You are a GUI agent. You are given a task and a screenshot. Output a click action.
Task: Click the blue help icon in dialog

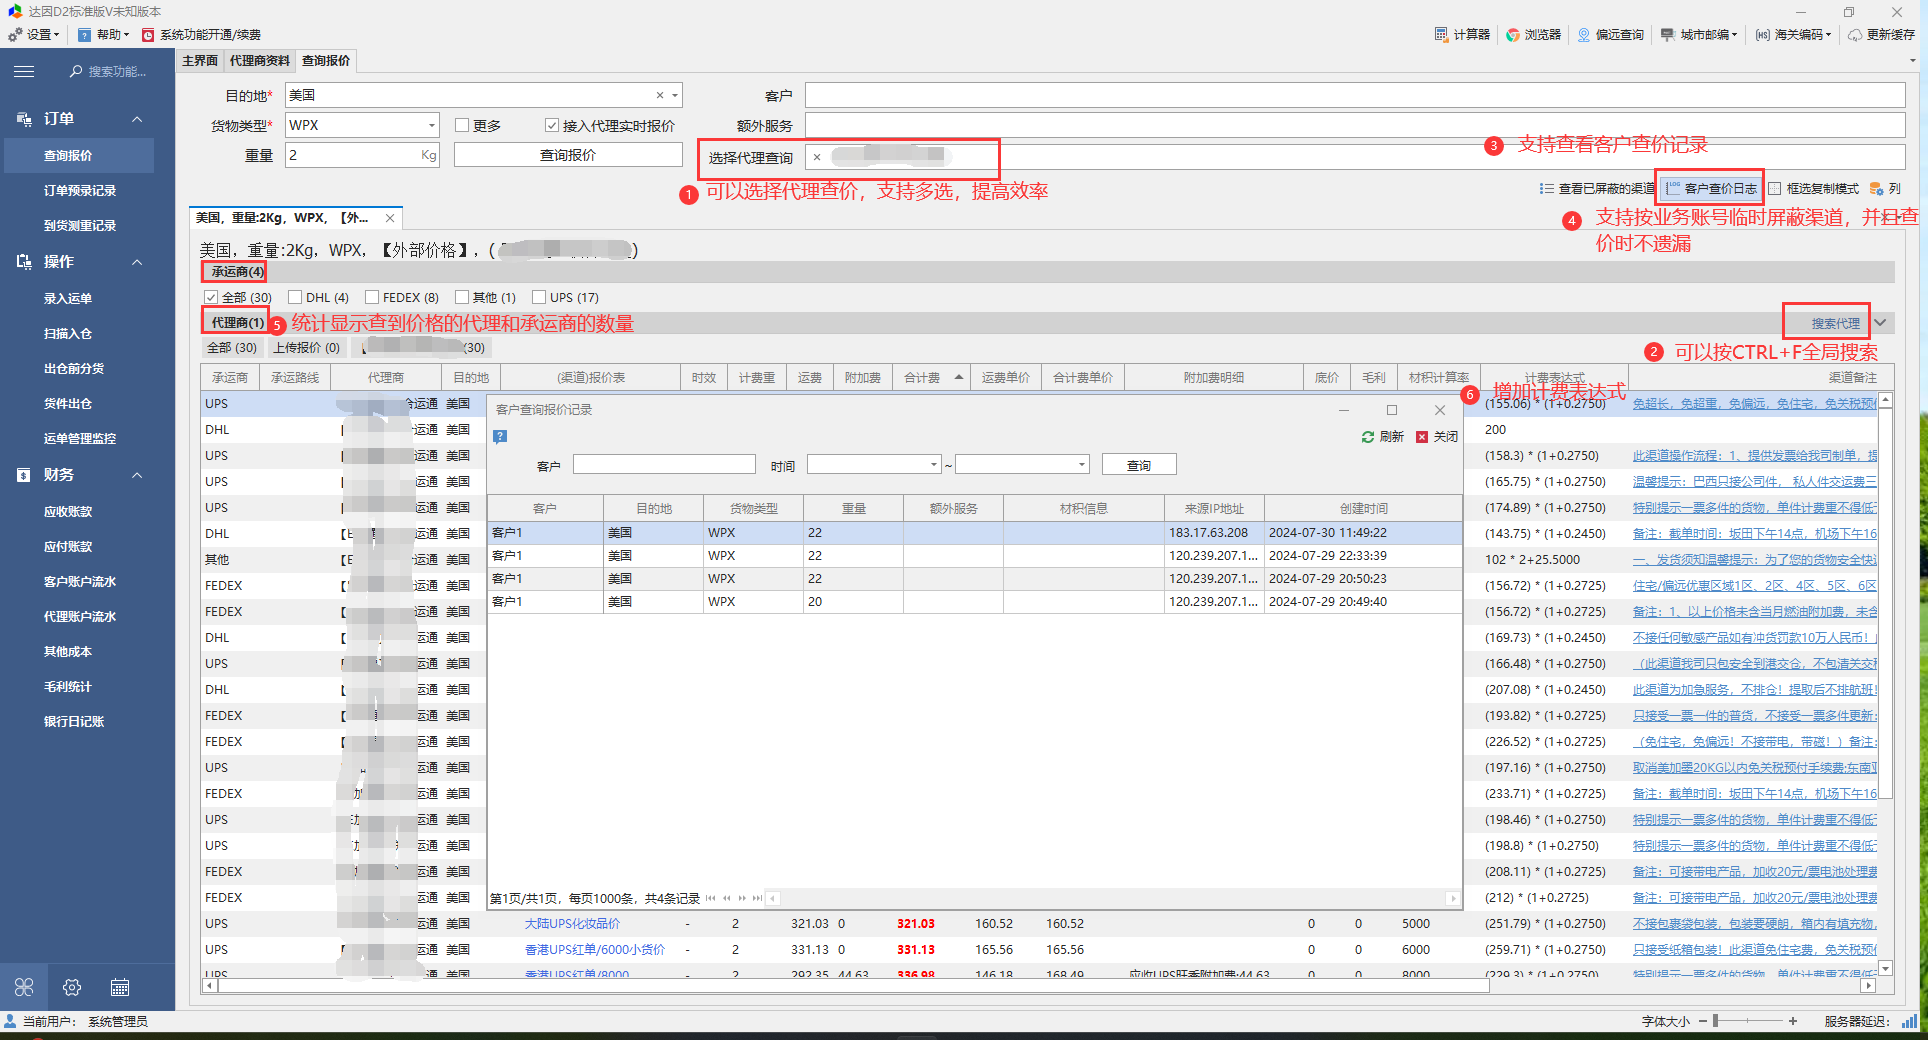pyautogui.click(x=500, y=436)
